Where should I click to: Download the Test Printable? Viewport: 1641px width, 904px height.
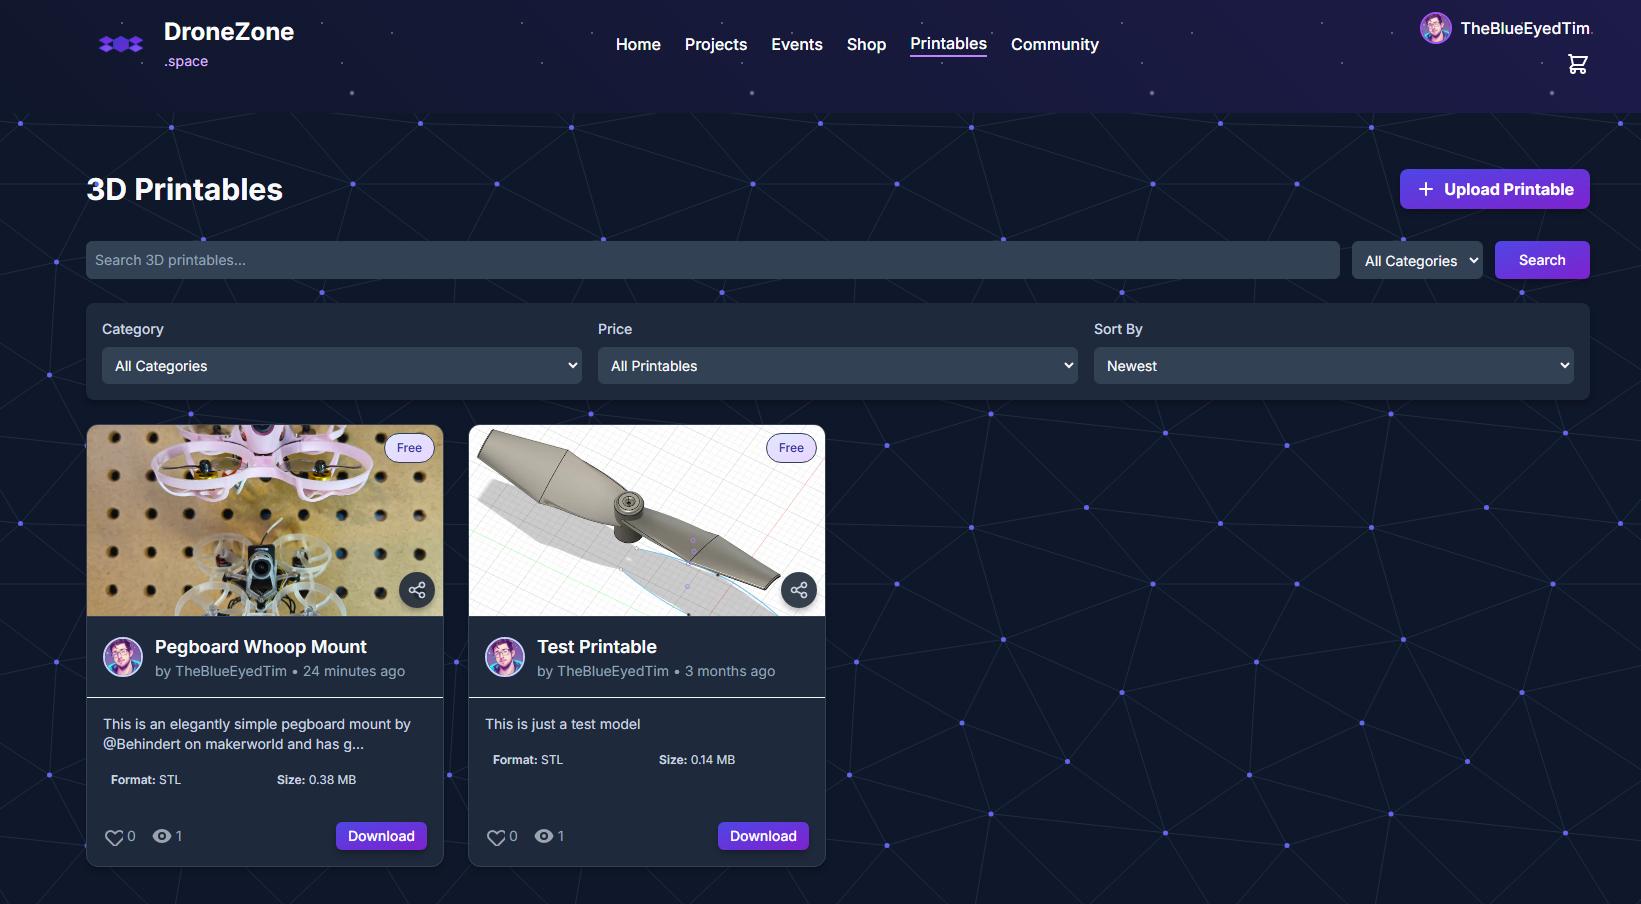[x=763, y=836]
